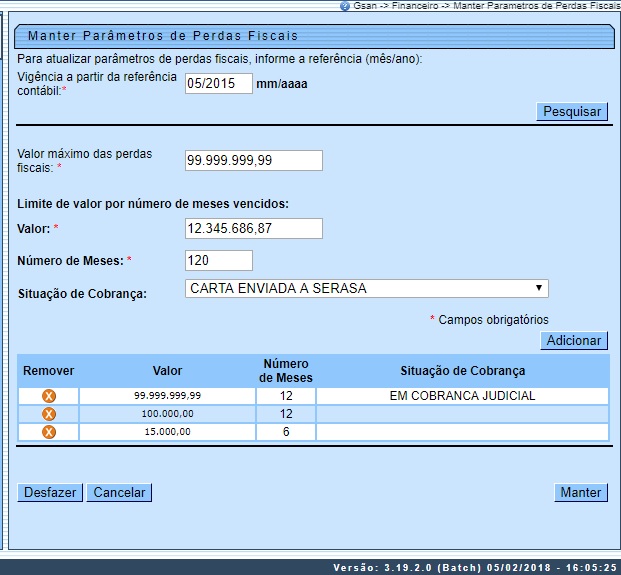
Task: Focus the Vigência referência contábil field
Action: pyautogui.click(x=219, y=84)
